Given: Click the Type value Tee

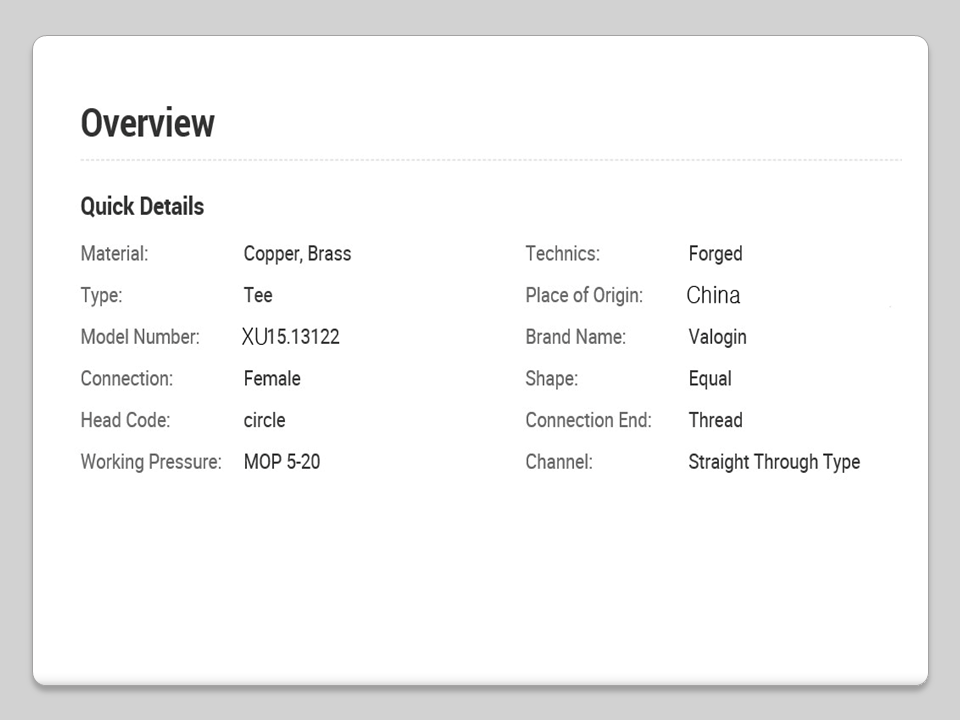Looking at the screenshot, I should 258,296.
